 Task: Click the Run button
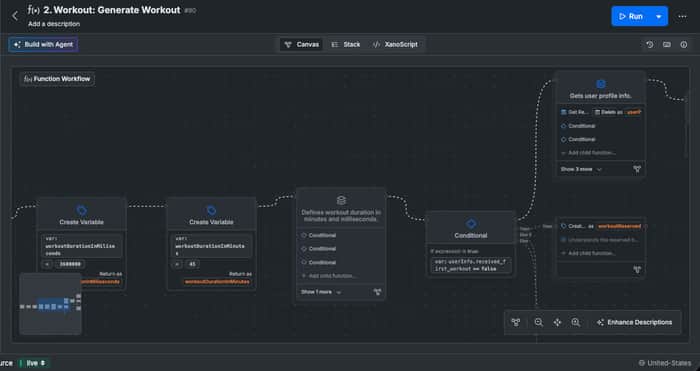tap(630, 16)
